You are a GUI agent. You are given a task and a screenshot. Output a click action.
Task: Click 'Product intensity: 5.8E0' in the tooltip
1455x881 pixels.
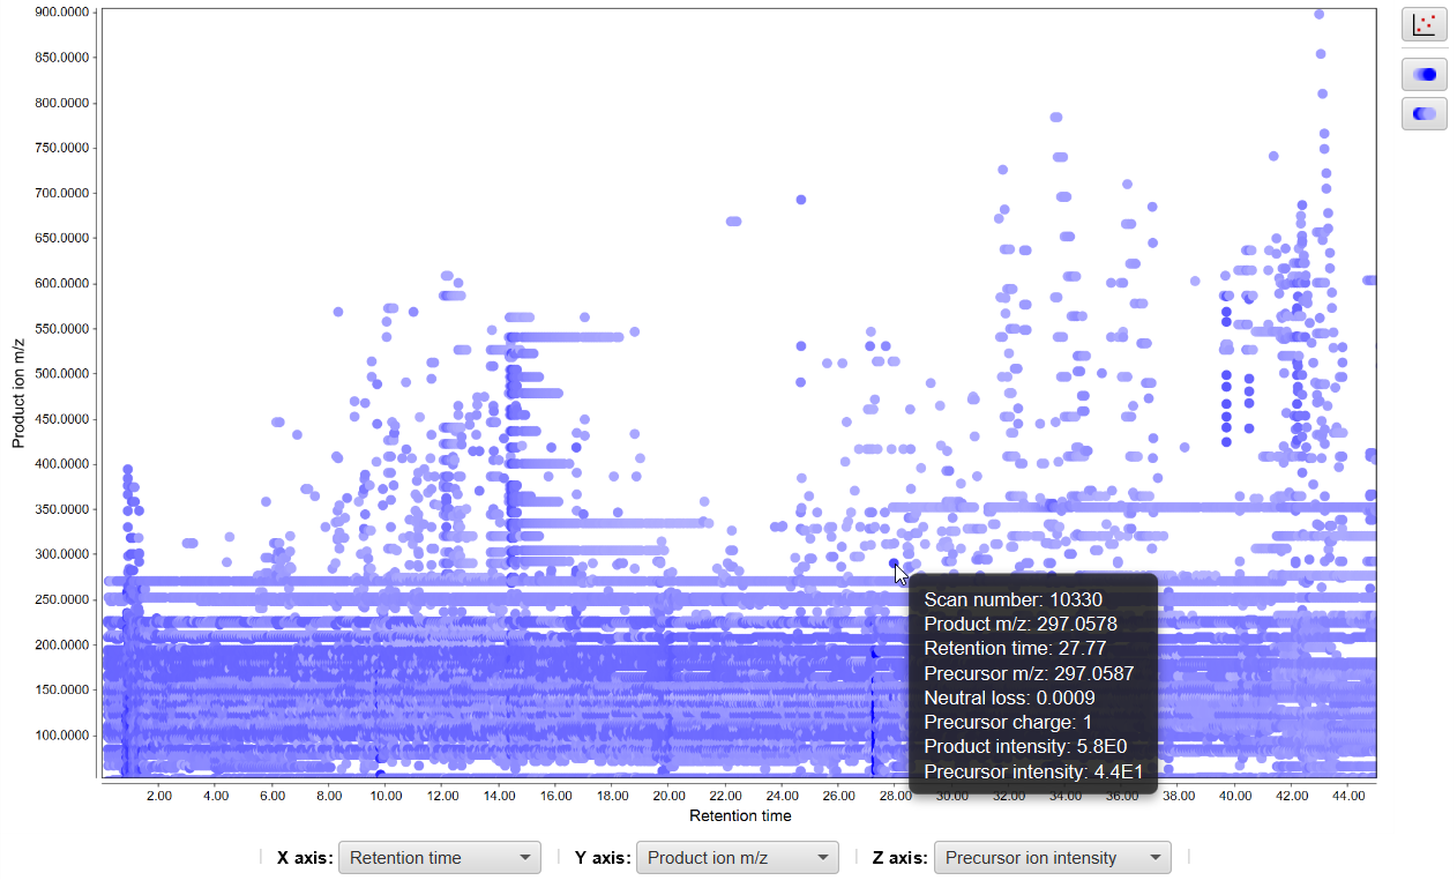point(1025,747)
